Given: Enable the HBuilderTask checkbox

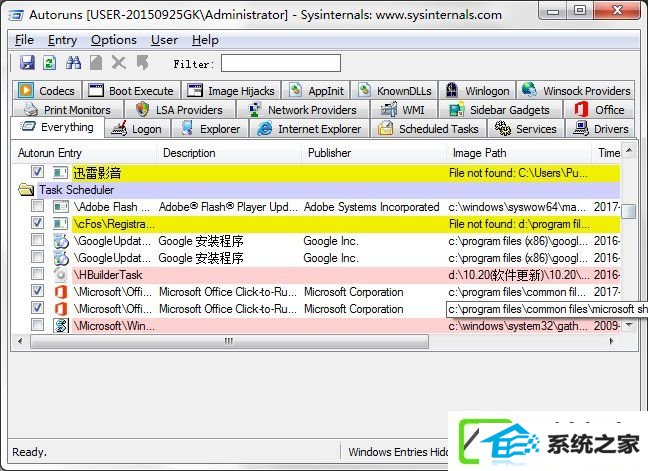Looking at the screenshot, I should 37,274.
